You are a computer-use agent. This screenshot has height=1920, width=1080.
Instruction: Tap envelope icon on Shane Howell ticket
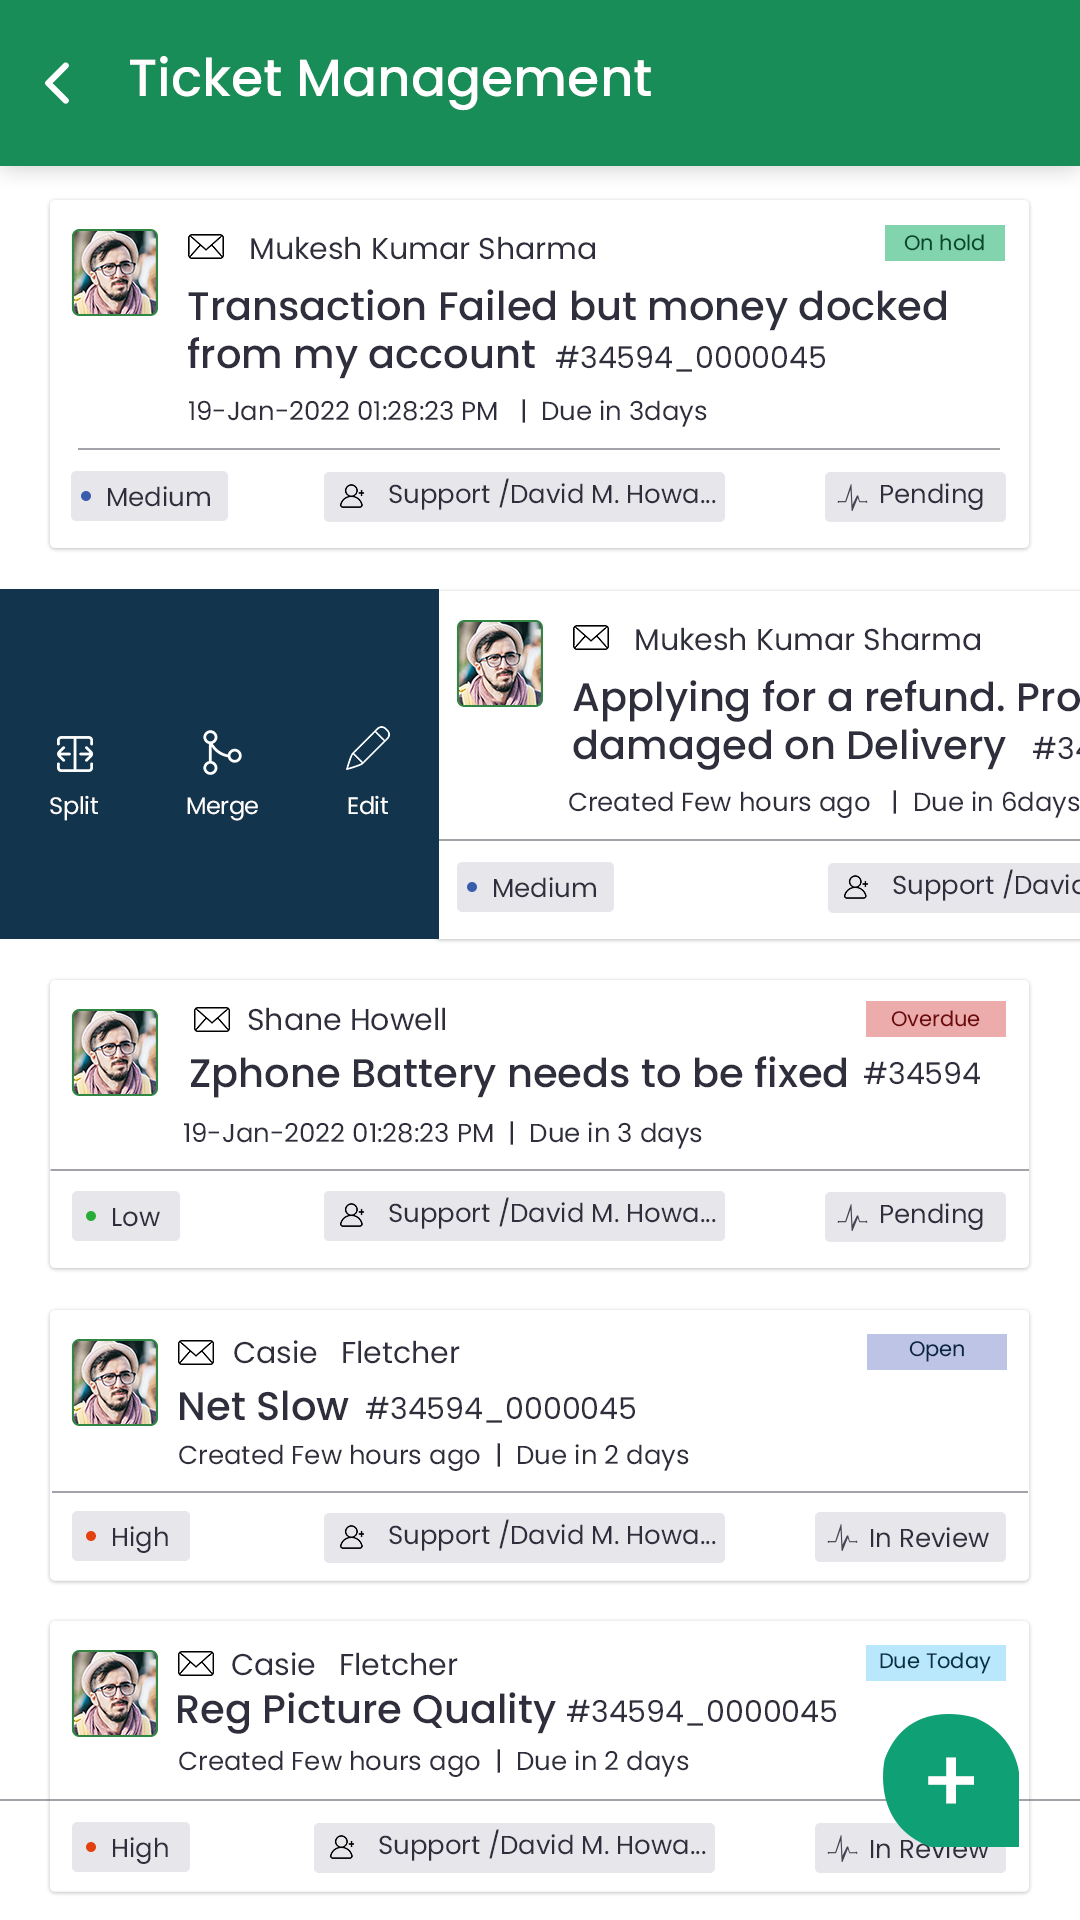211,1019
